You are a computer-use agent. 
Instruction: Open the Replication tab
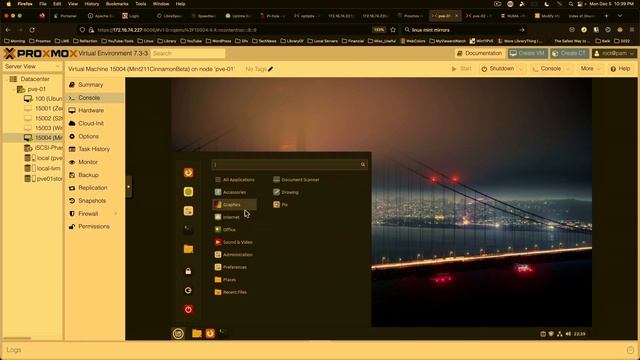tap(94, 188)
